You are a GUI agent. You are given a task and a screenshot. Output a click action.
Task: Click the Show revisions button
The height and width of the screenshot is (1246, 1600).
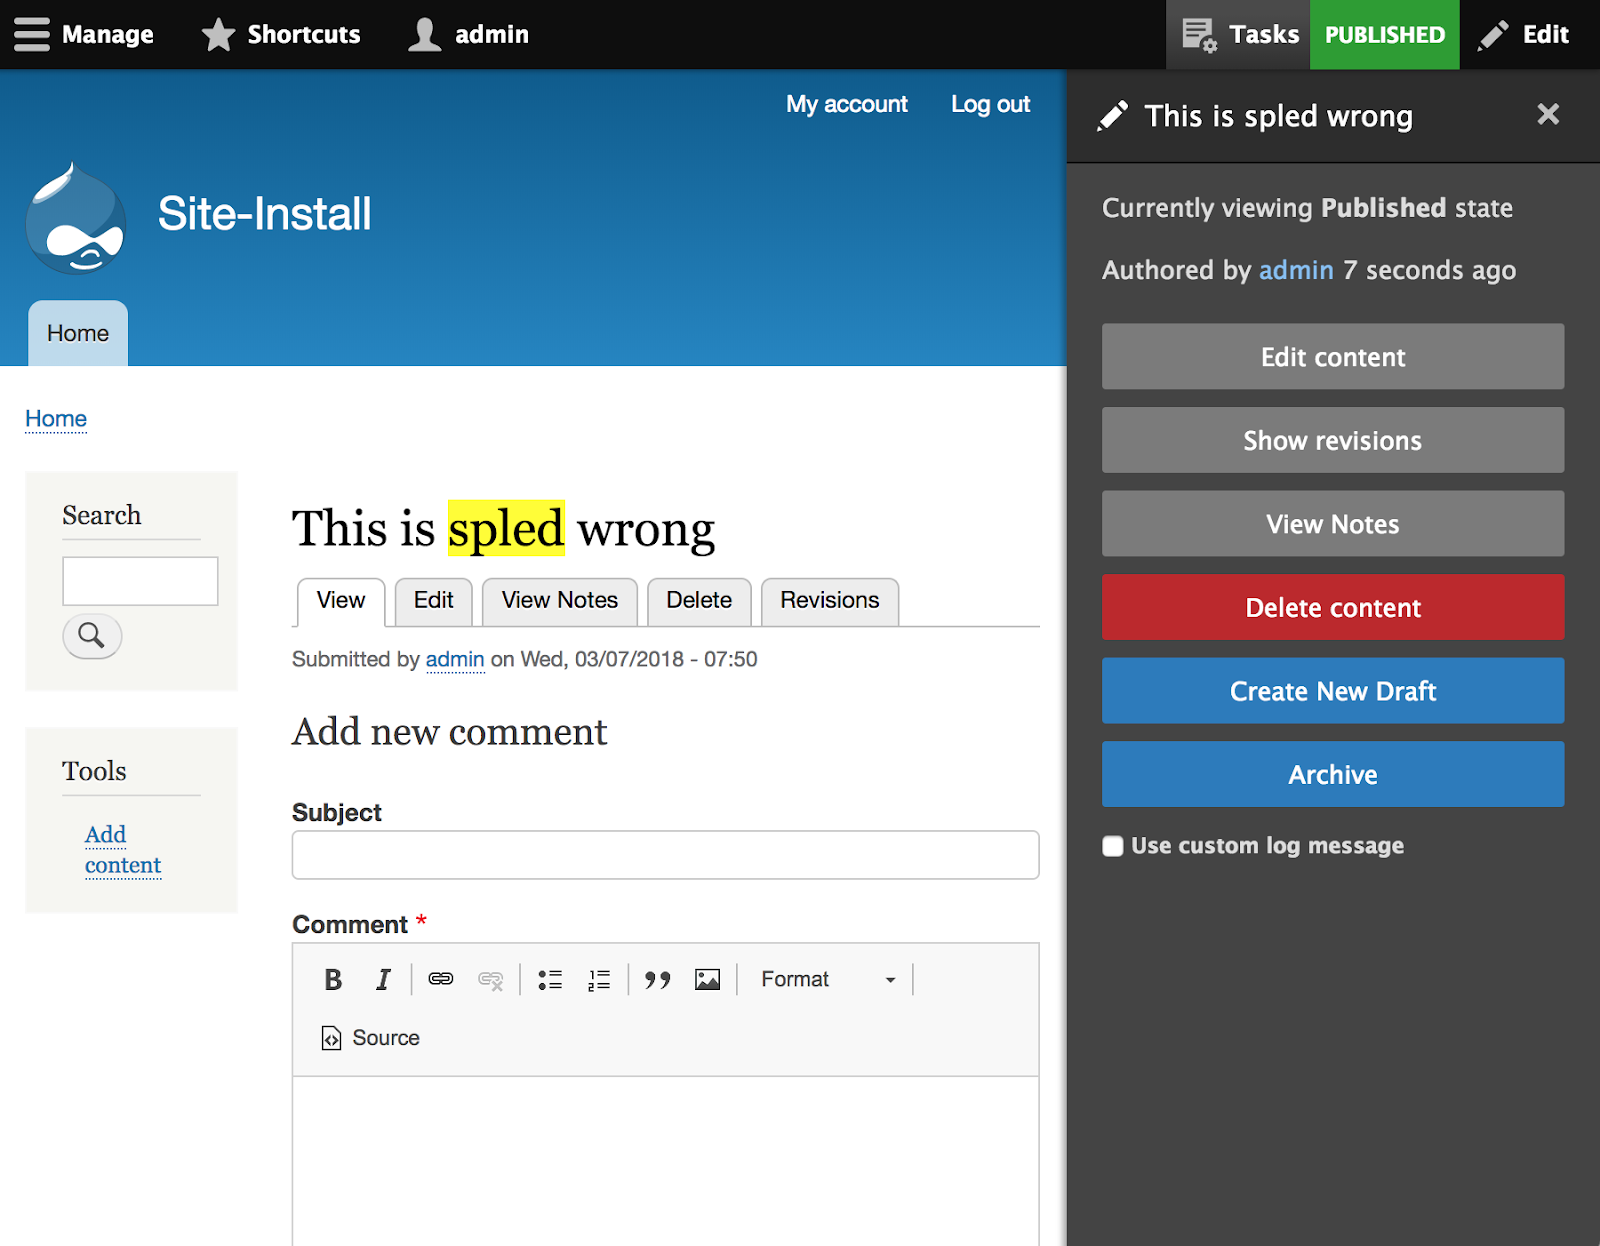click(x=1333, y=440)
